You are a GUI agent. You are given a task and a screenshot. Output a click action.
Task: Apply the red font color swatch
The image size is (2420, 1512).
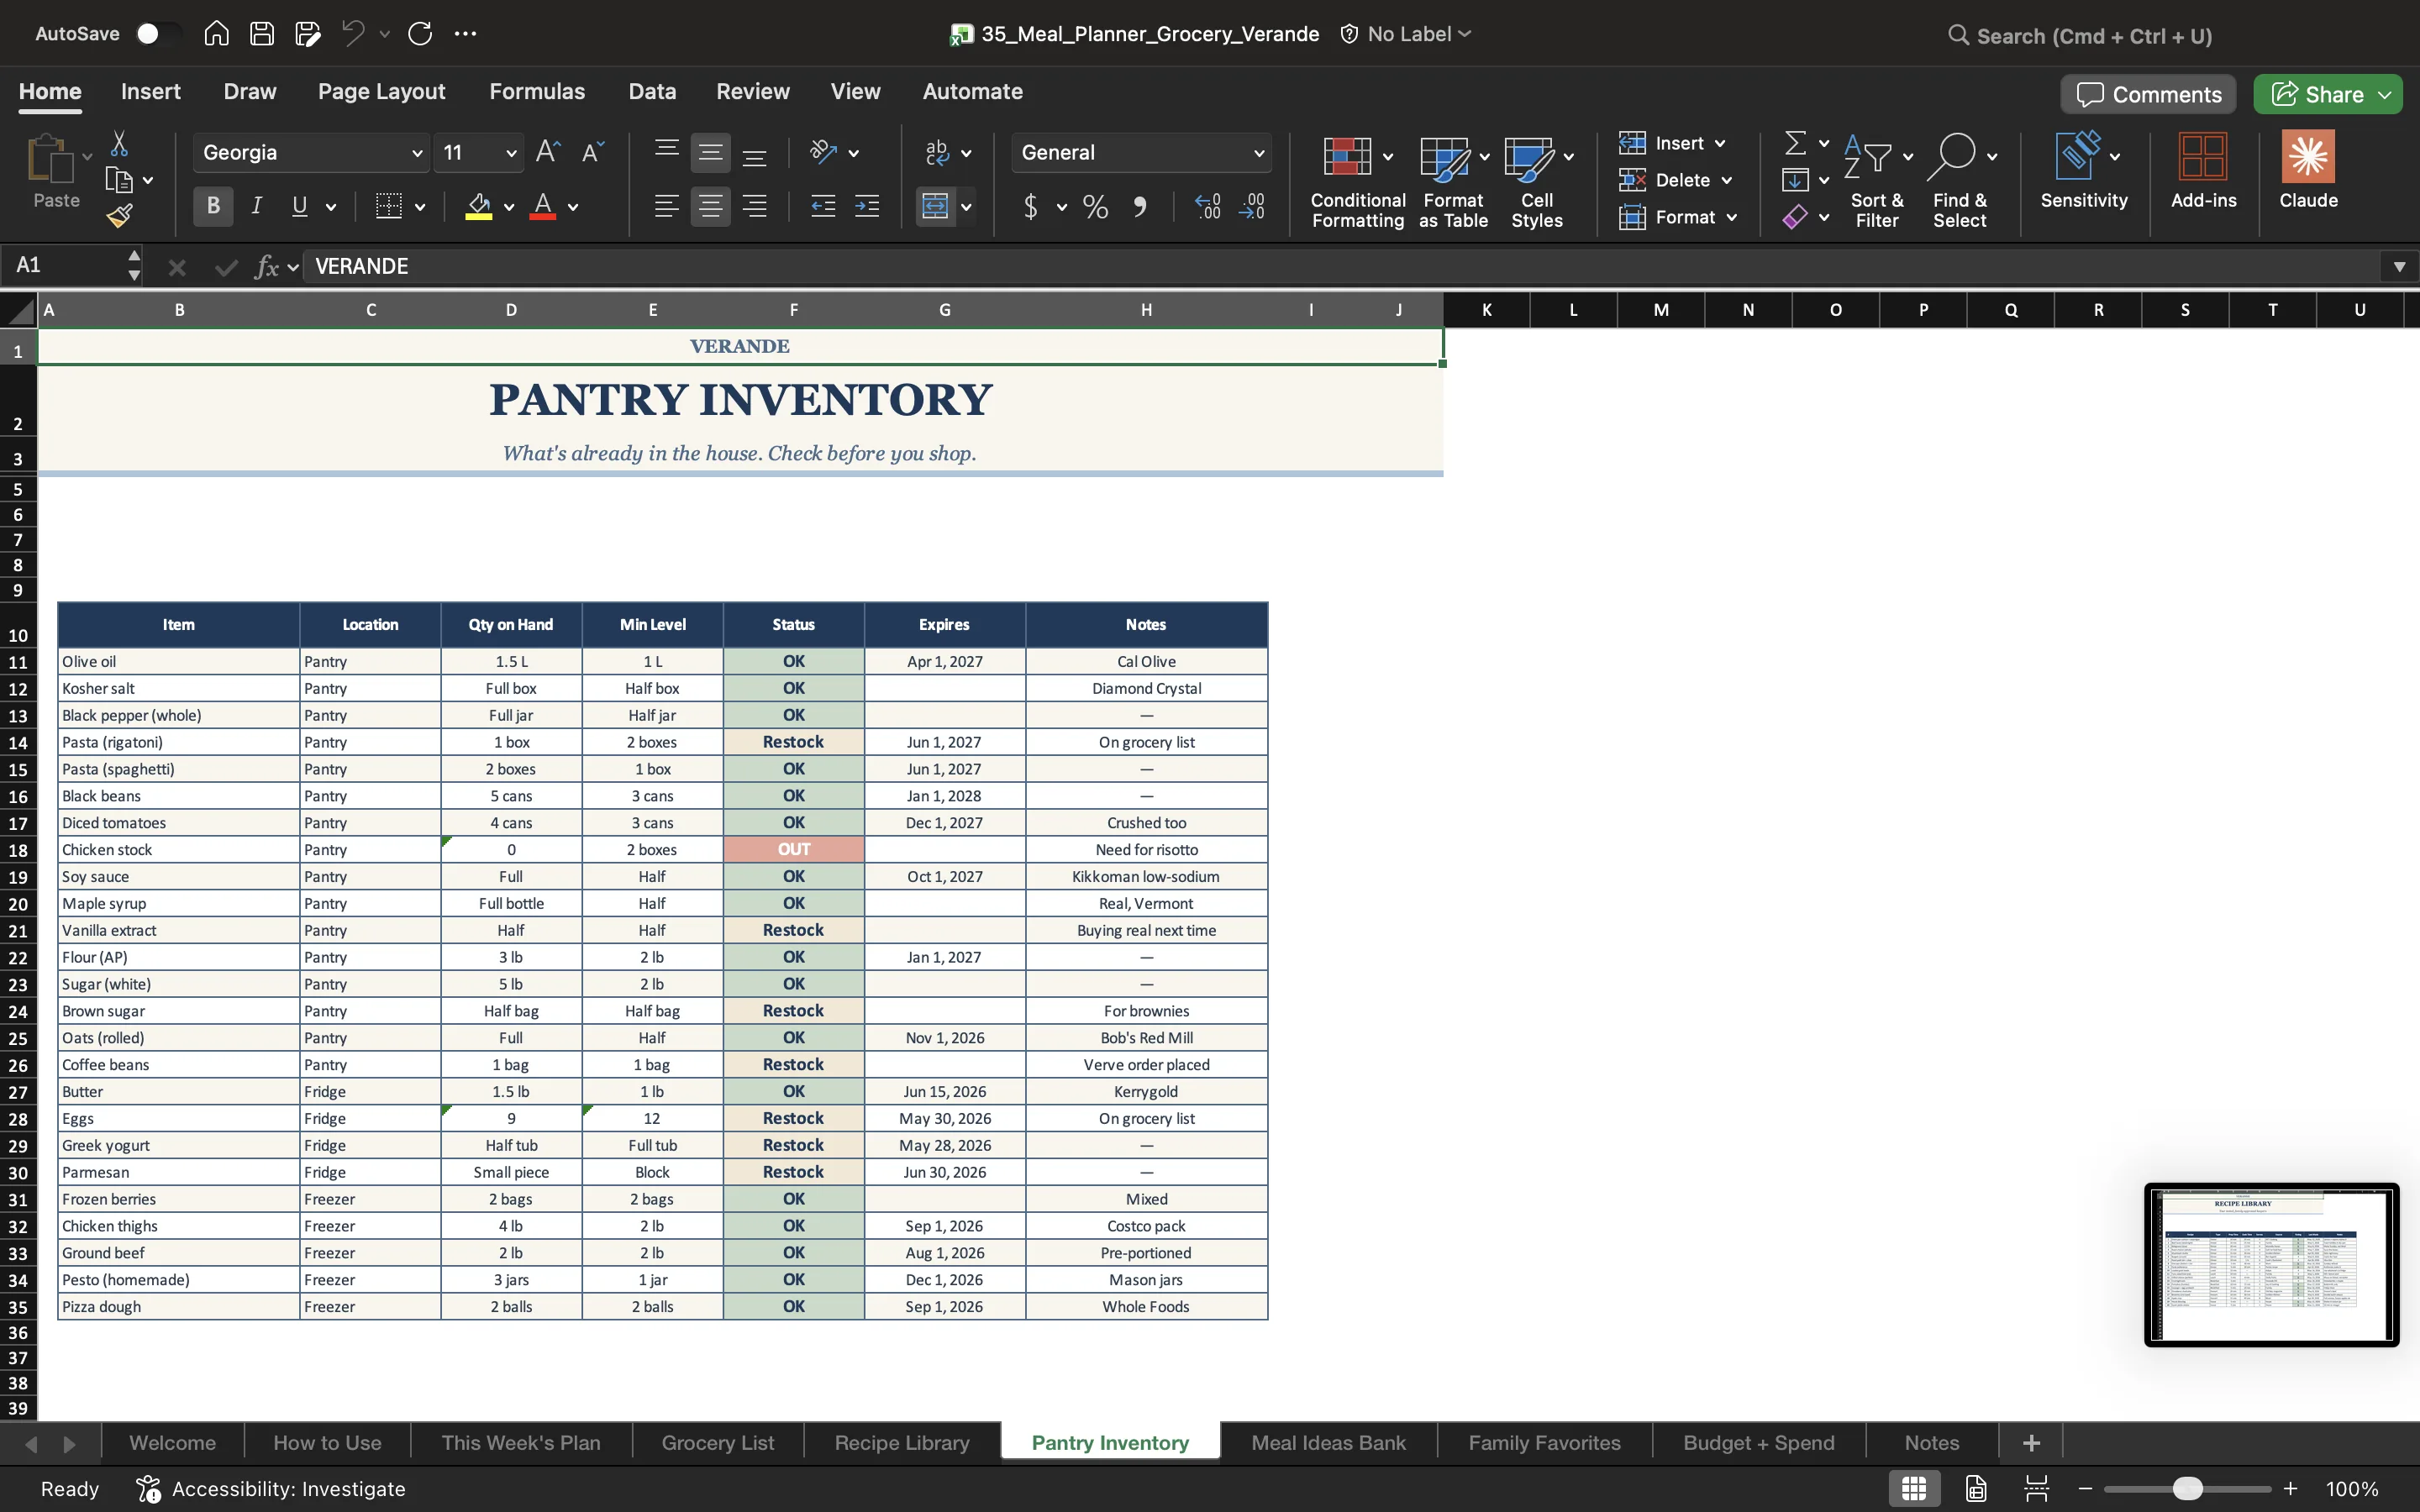coord(543,207)
